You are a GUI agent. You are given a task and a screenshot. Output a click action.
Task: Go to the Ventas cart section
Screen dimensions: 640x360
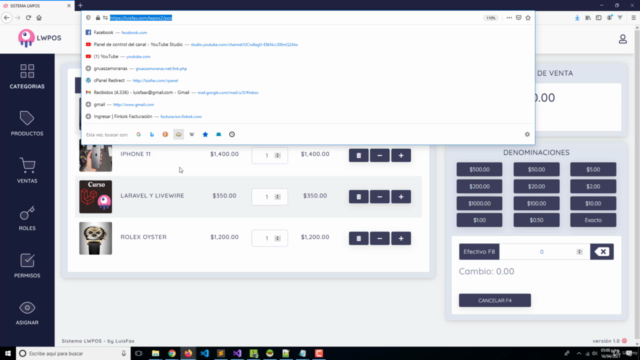coord(27,171)
